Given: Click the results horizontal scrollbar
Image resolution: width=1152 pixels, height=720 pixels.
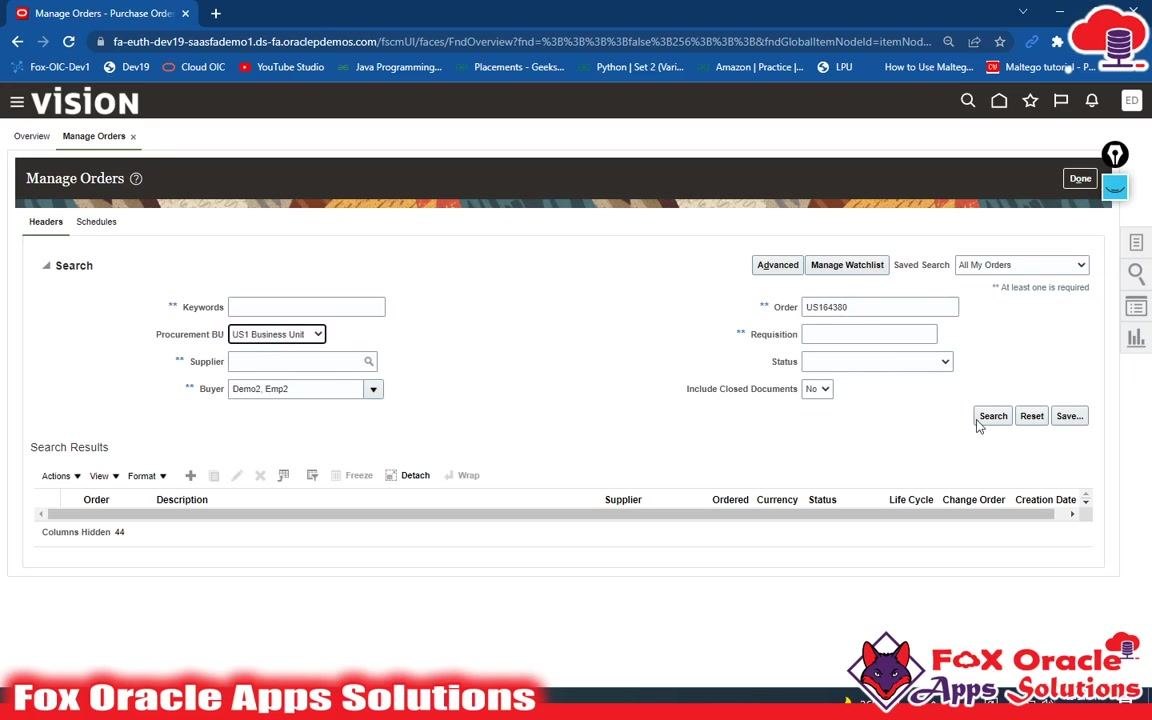Looking at the screenshot, I should [x=551, y=514].
